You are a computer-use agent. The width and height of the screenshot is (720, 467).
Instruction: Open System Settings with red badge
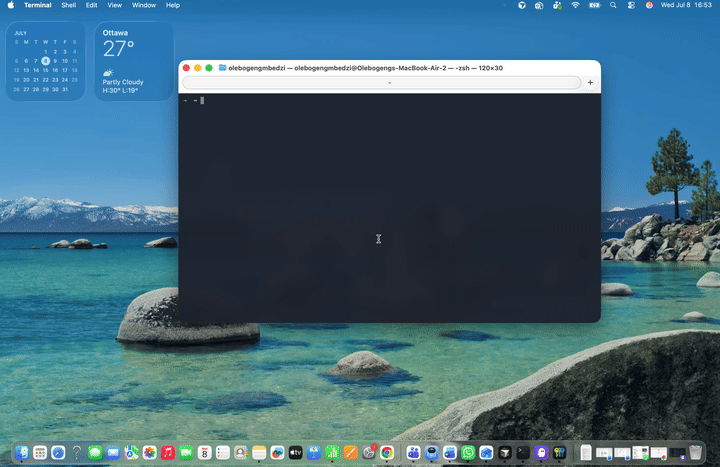369,453
